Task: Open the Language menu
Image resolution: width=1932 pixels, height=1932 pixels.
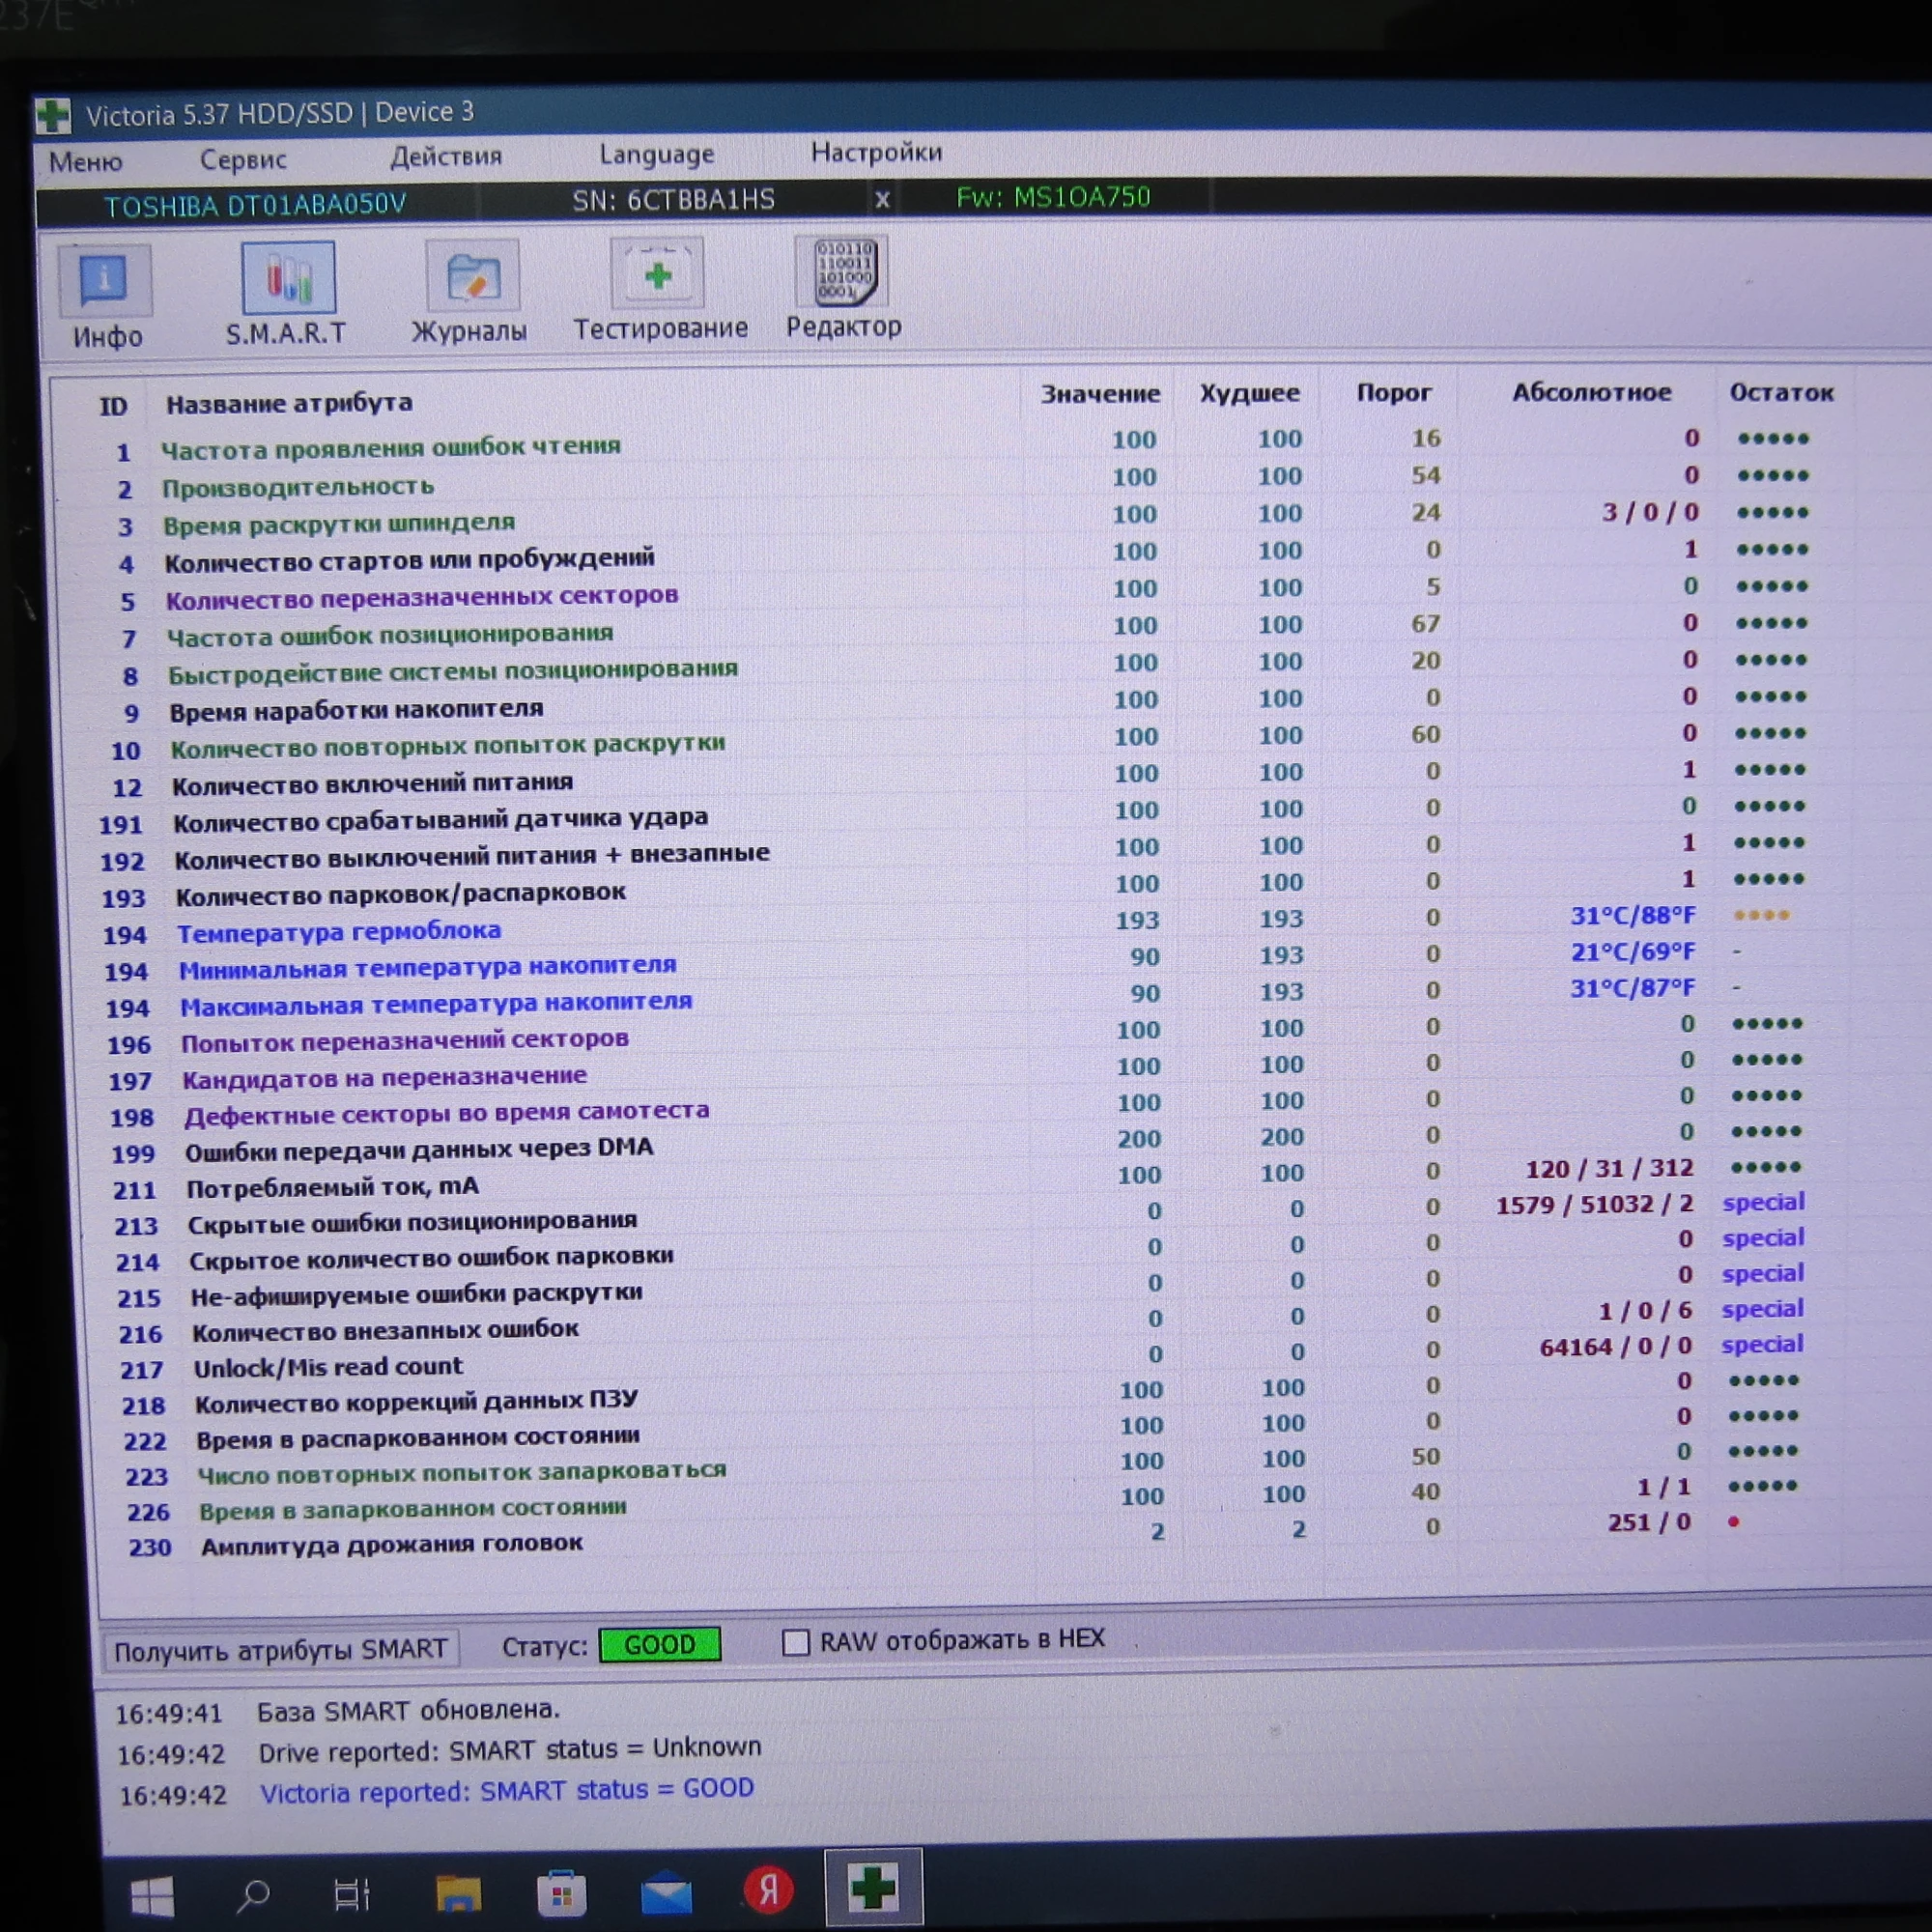Action: [656, 155]
